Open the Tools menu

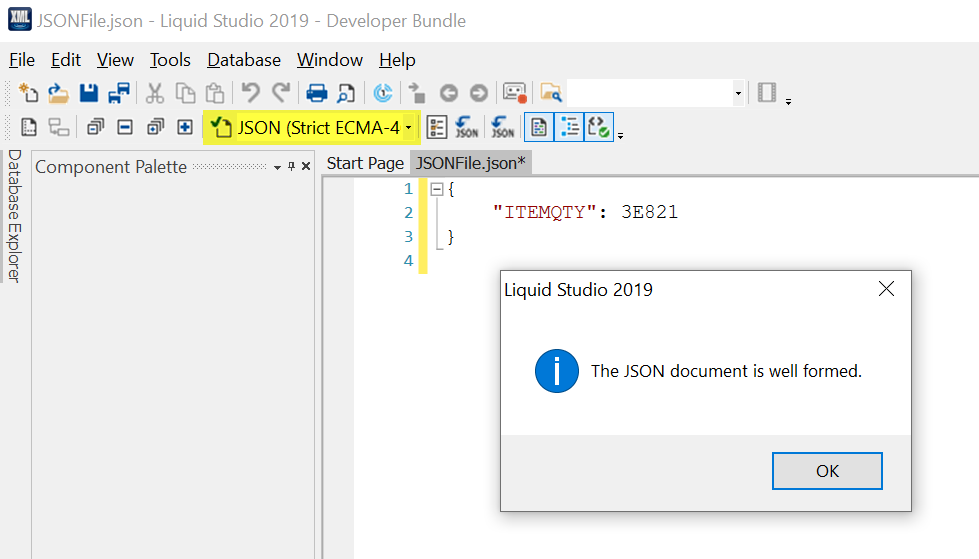coord(170,60)
